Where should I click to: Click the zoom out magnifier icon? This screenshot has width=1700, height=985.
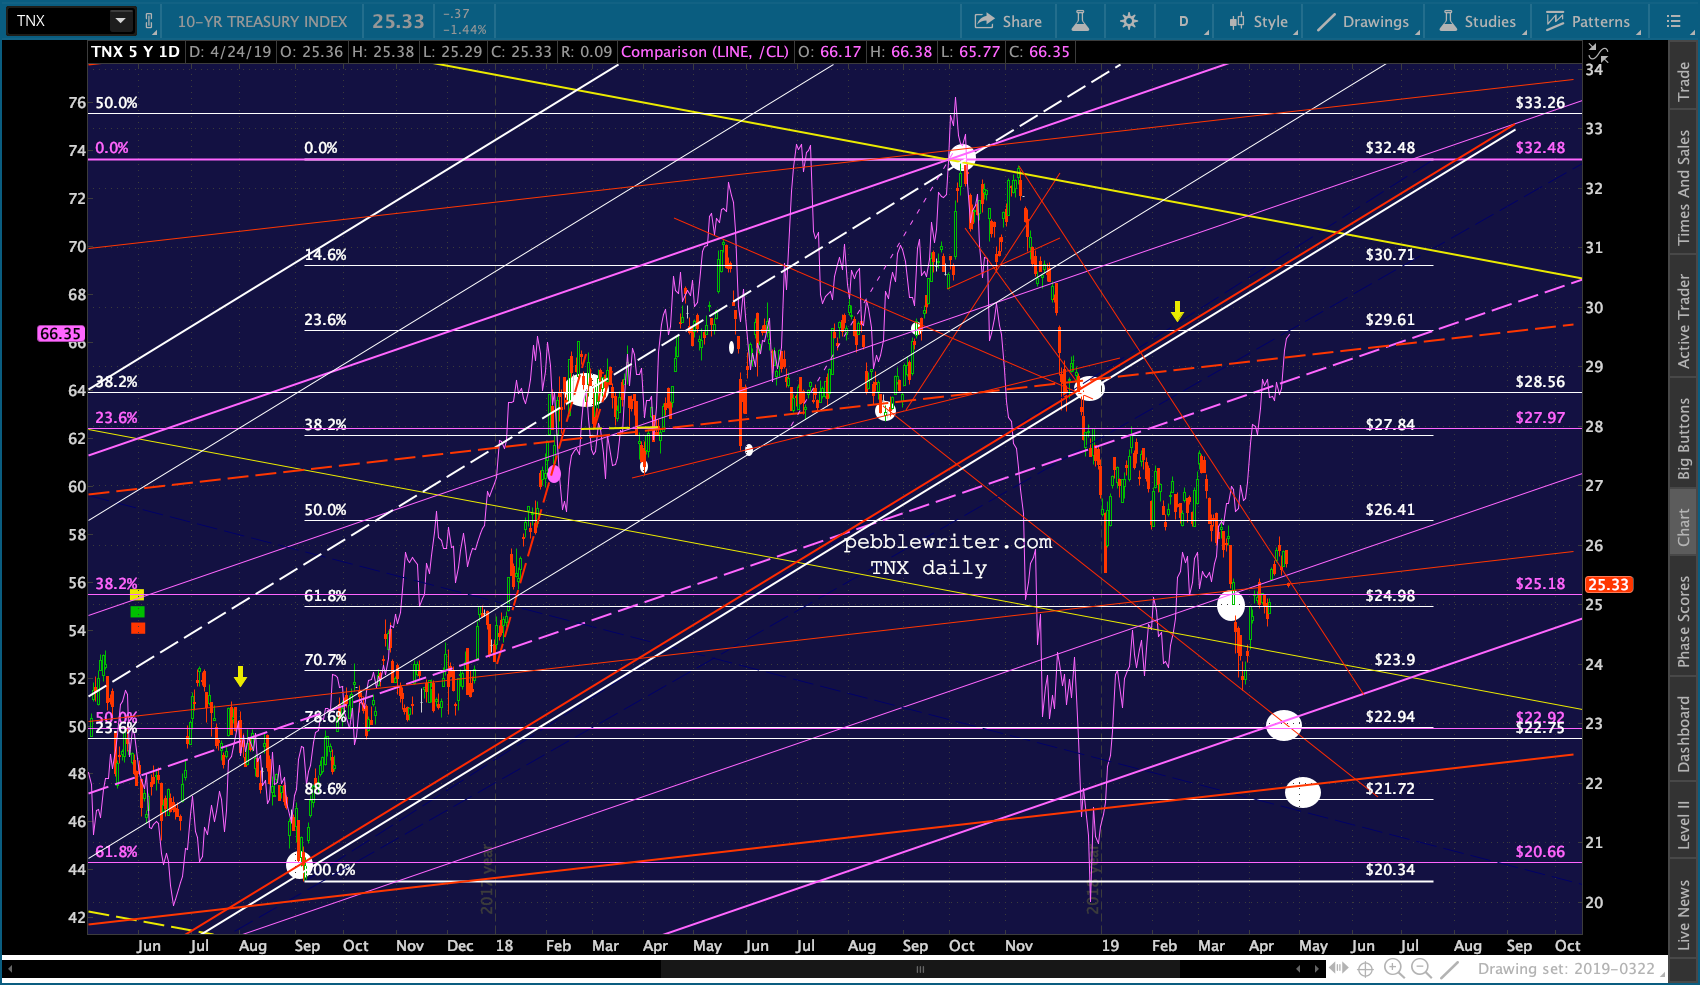coord(1421,968)
